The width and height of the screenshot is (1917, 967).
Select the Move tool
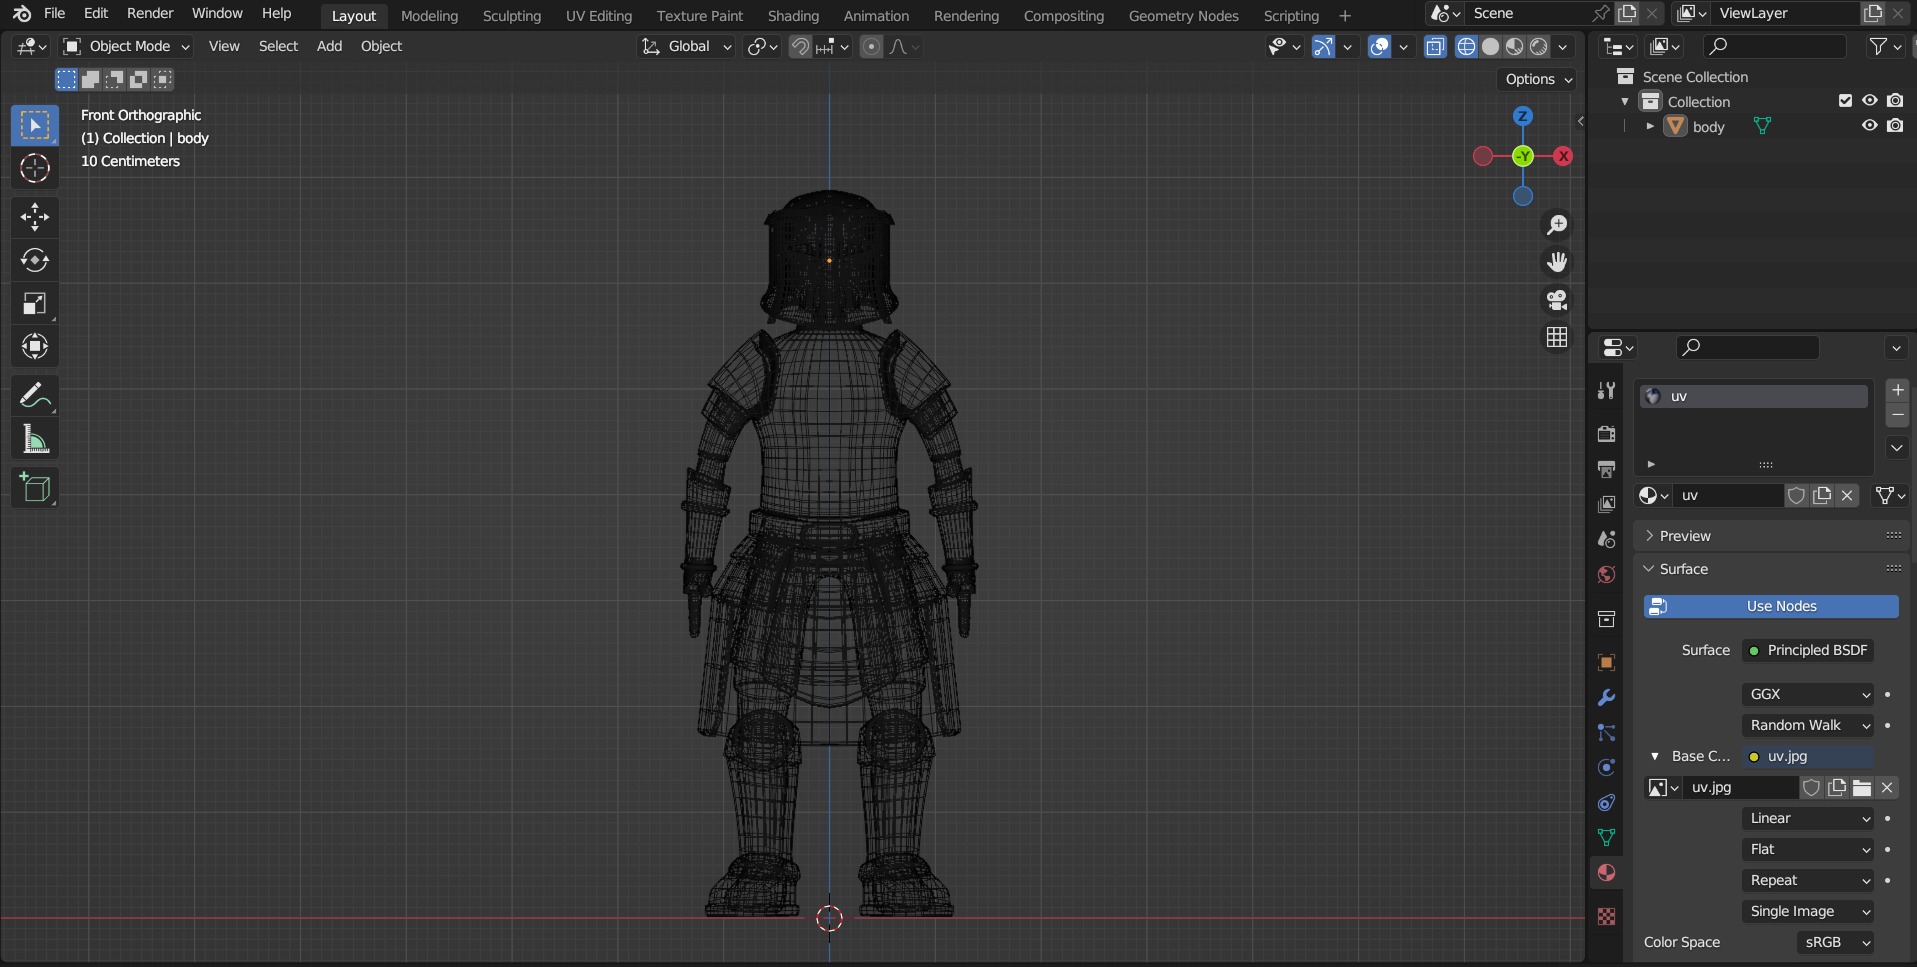(x=35, y=217)
